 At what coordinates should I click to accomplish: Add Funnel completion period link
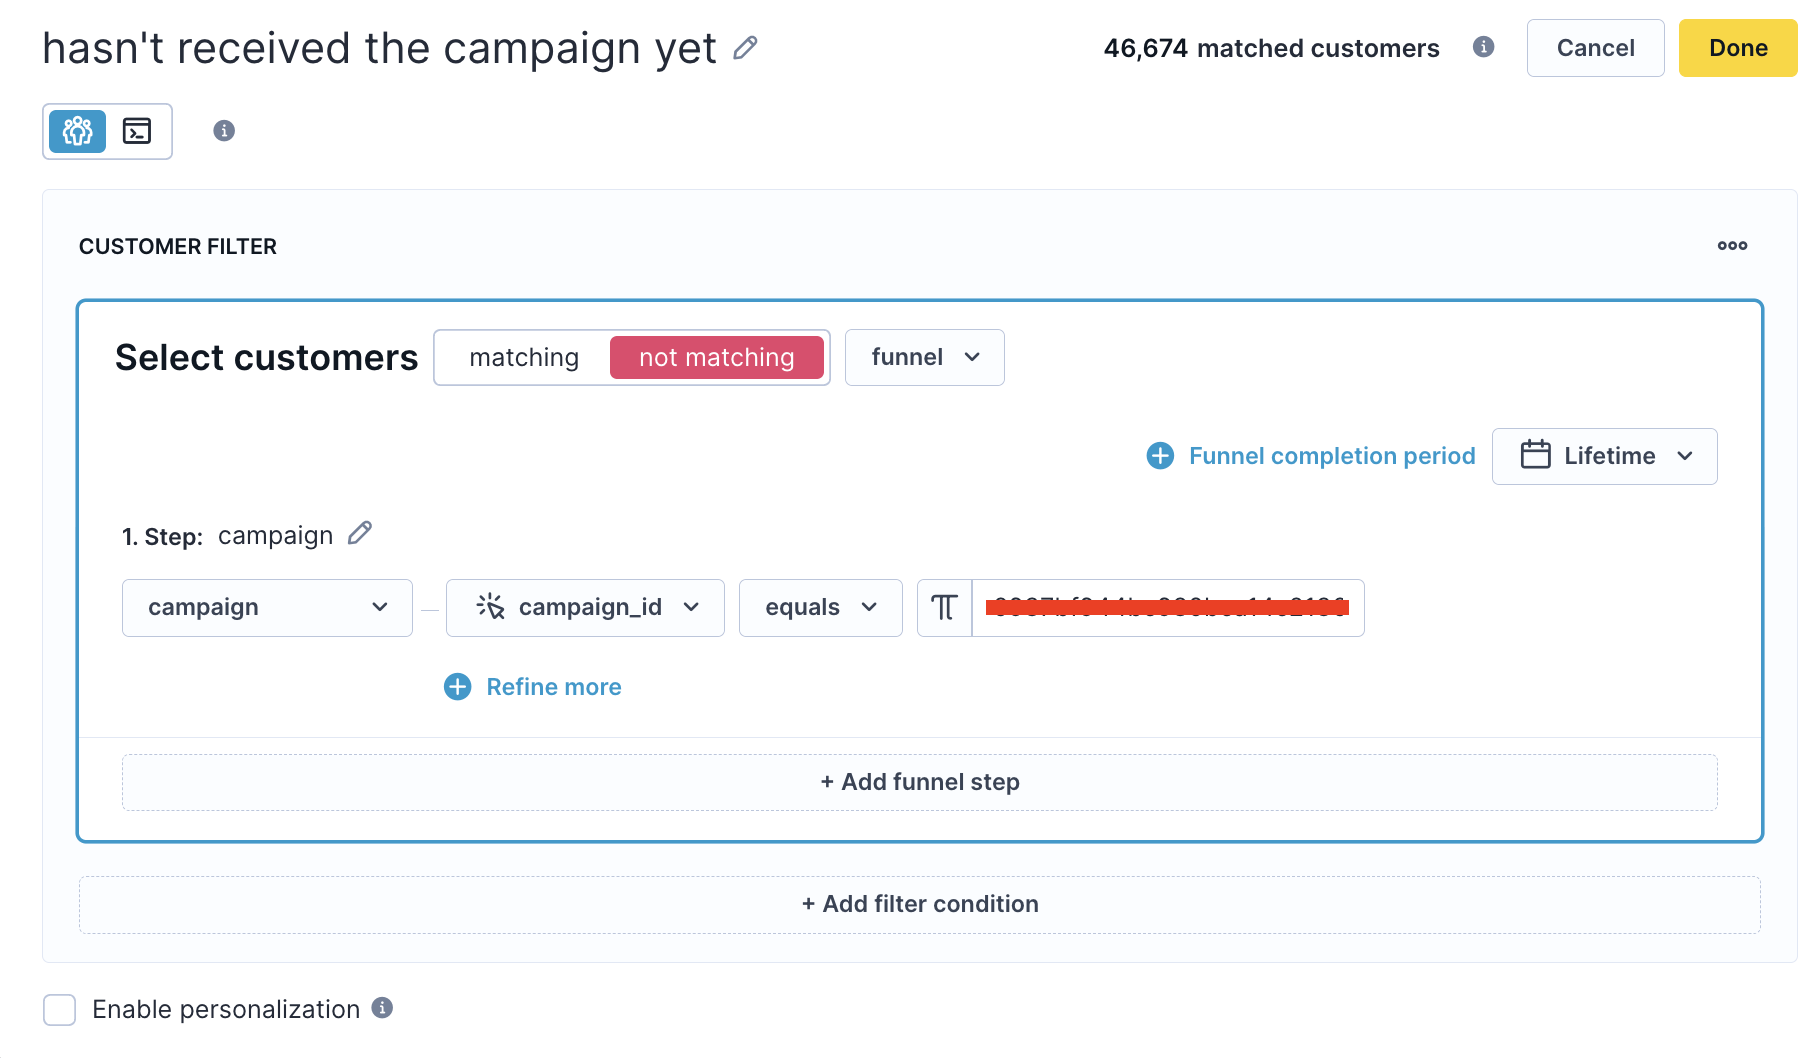[1332, 456]
